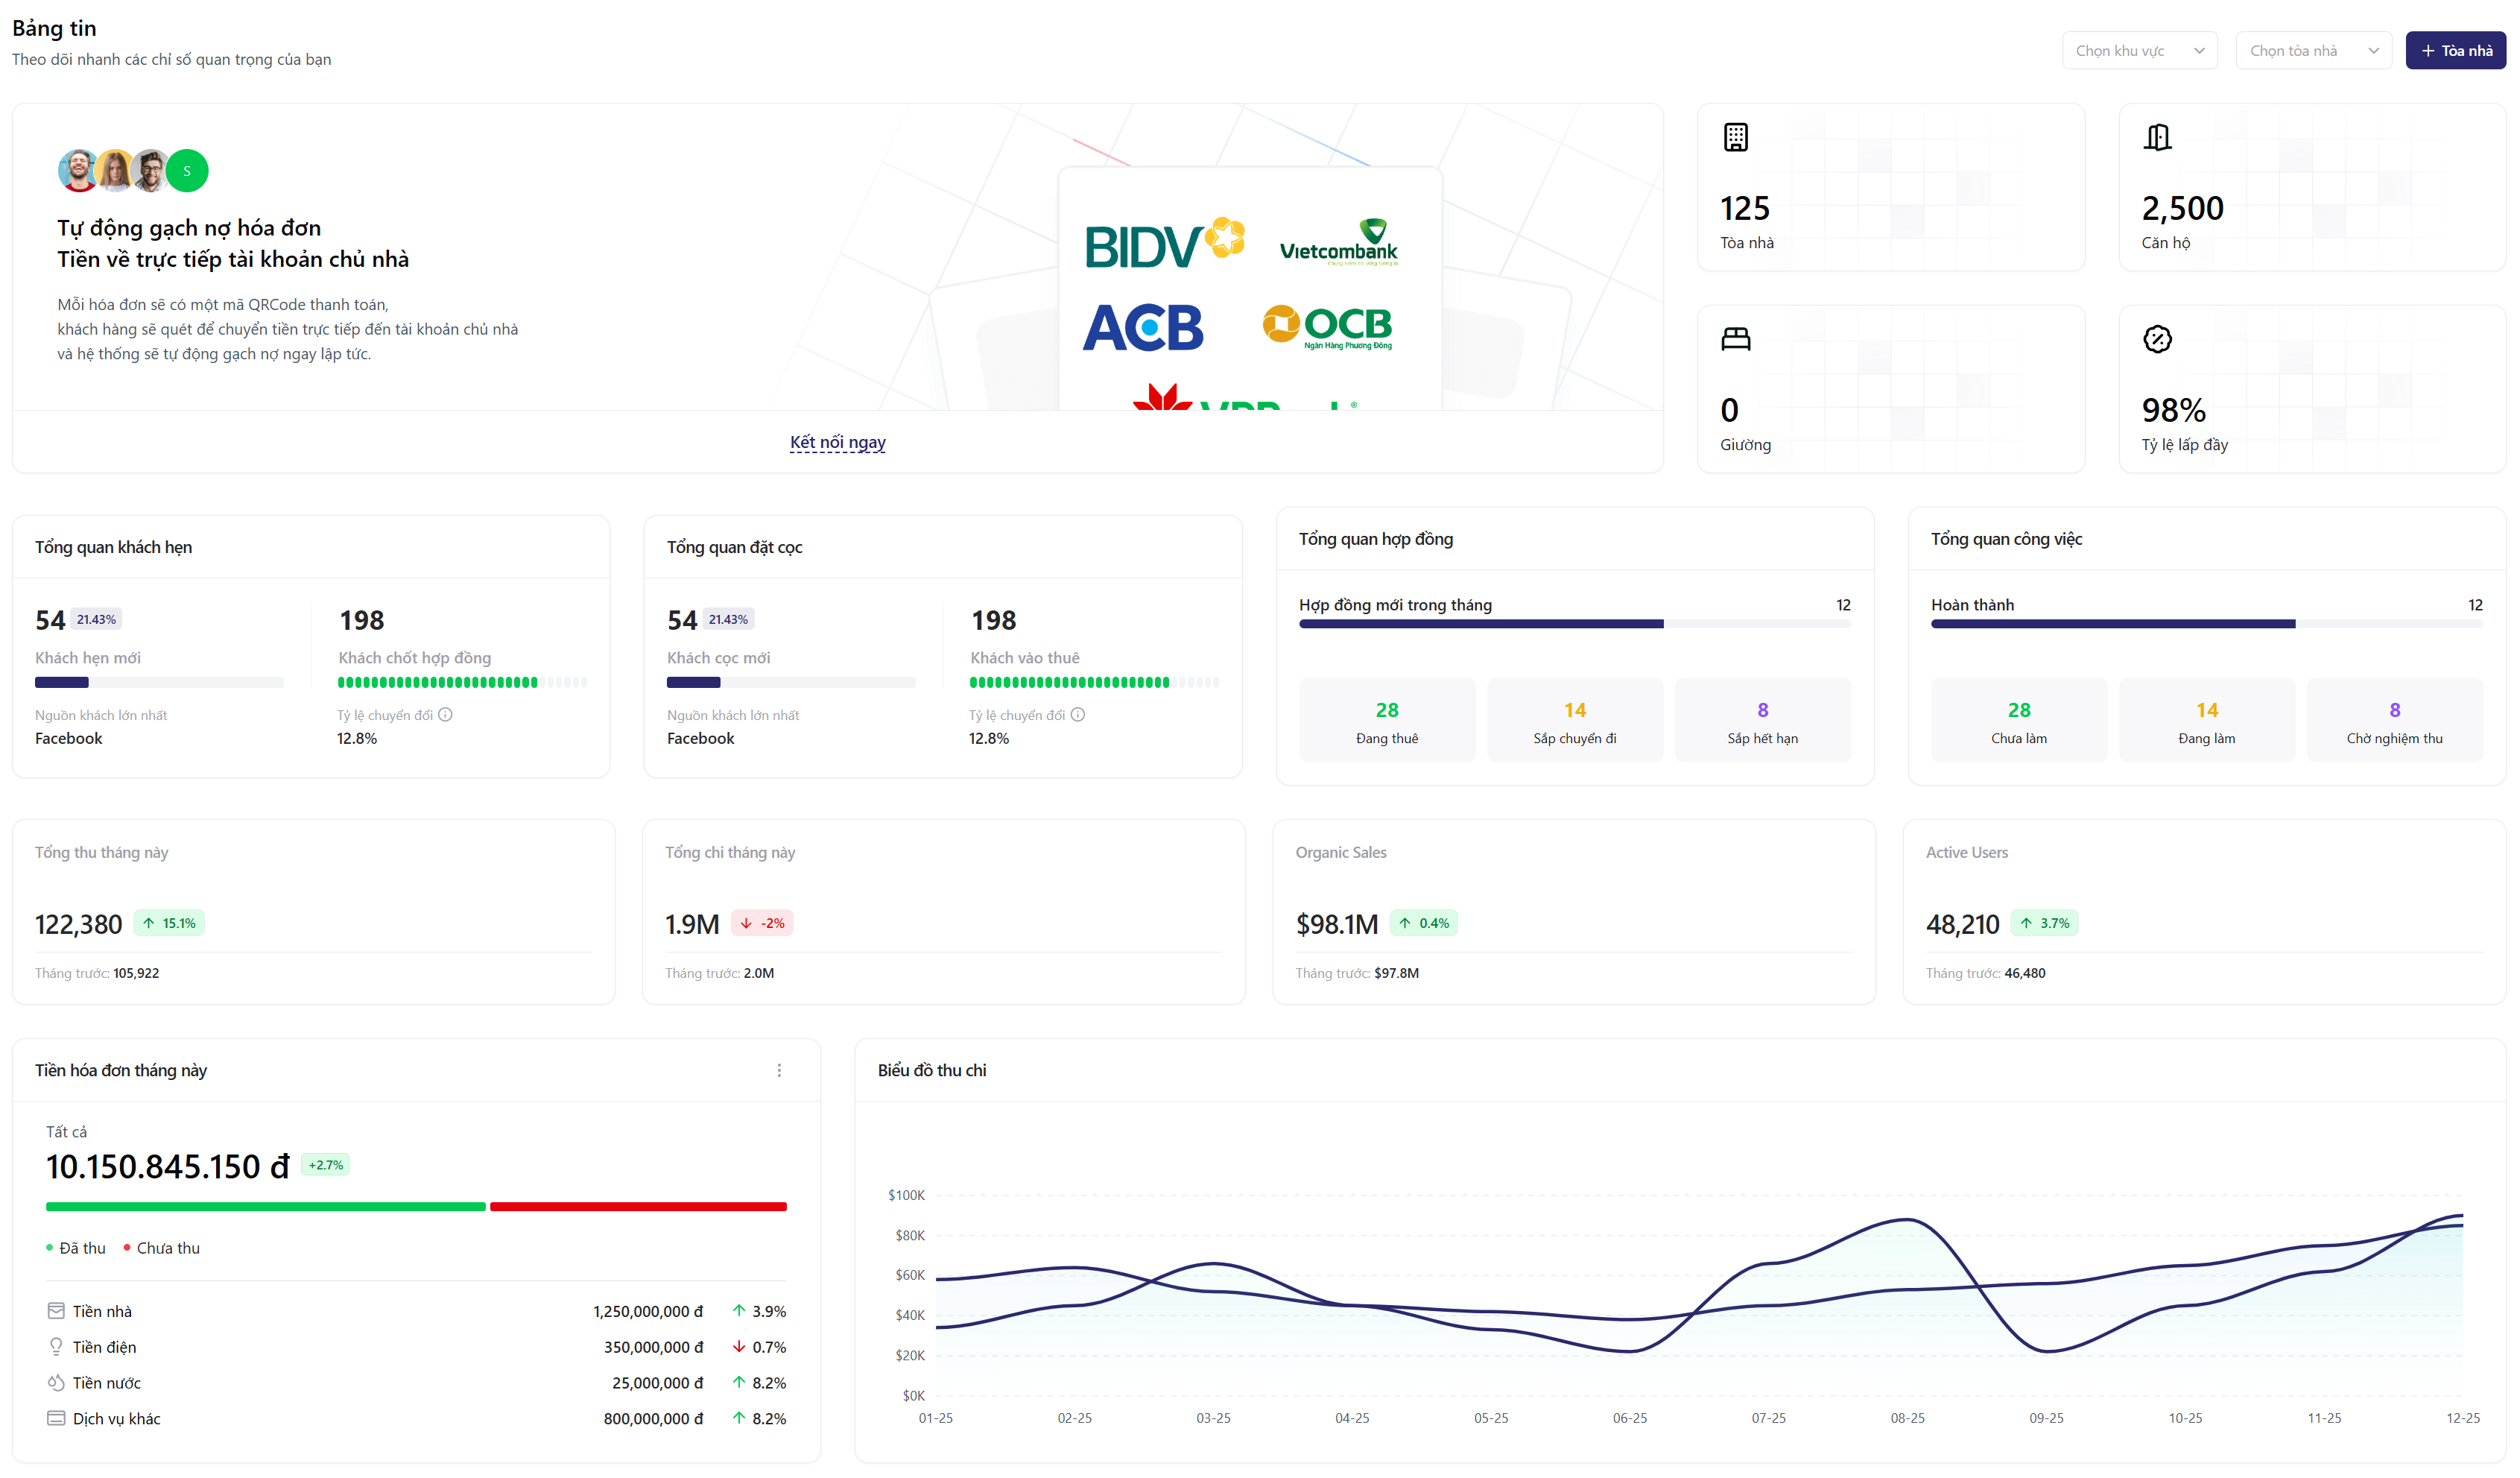Select the Chờ nghiệm thu task tile
This screenshot has height=1478, width=2520.
coord(2394,721)
